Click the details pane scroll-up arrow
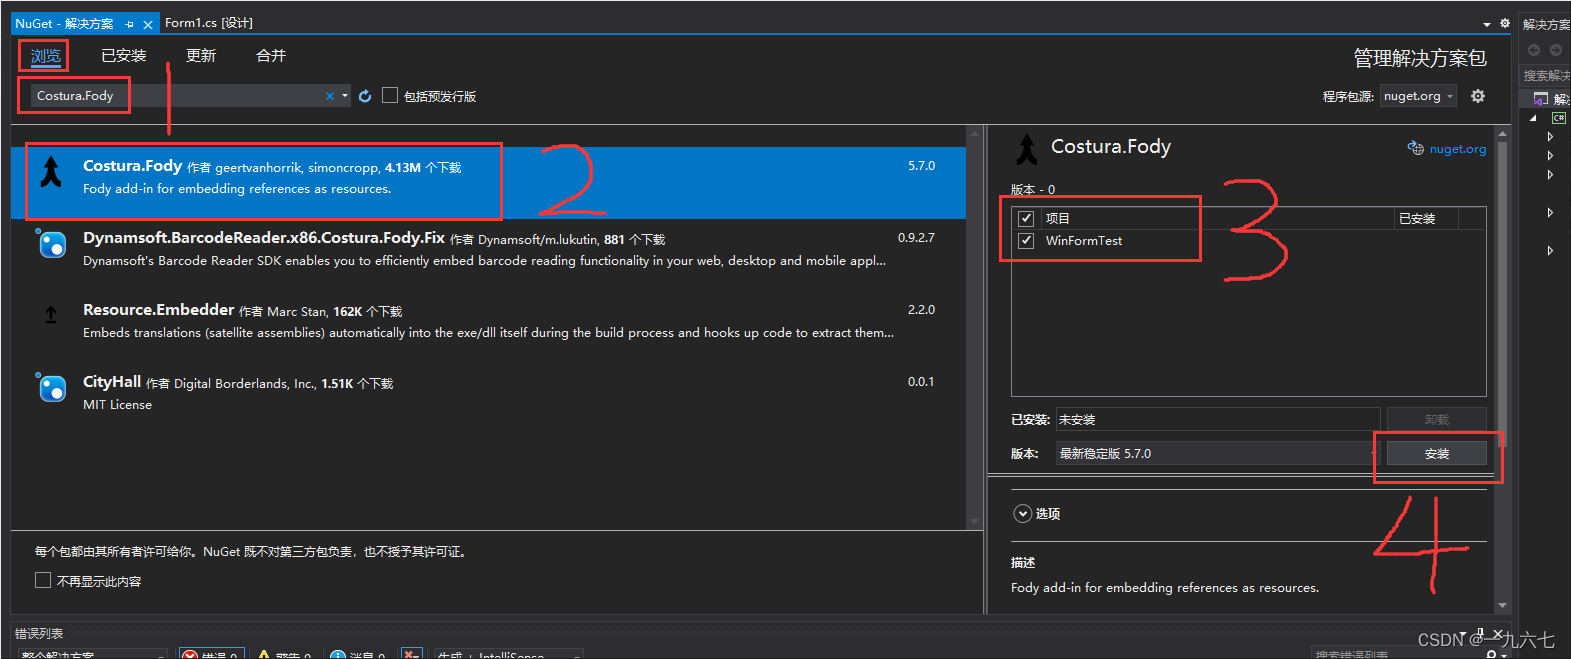 click(1502, 133)
